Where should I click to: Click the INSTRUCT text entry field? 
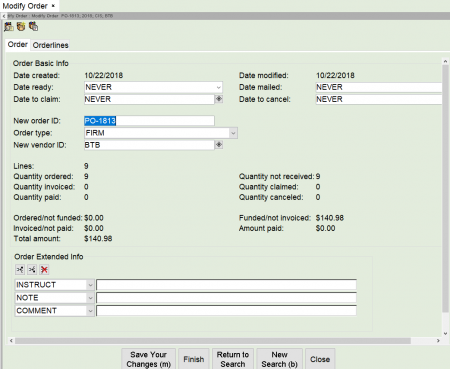(226, 285)
